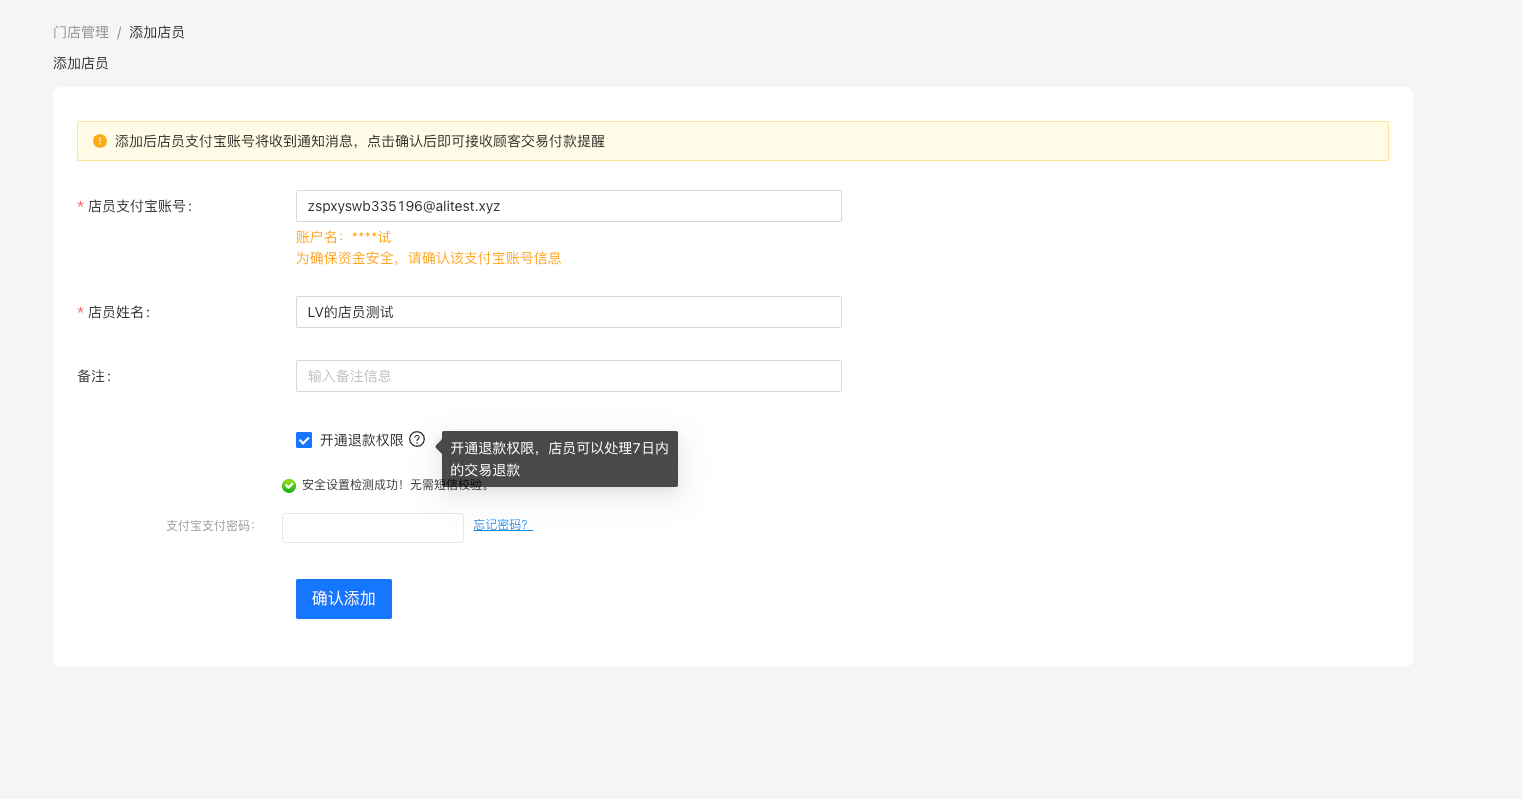The width and height of the screenshot is (1522, 799).
Task: Click the 备注 label
Action: point(94,376)
